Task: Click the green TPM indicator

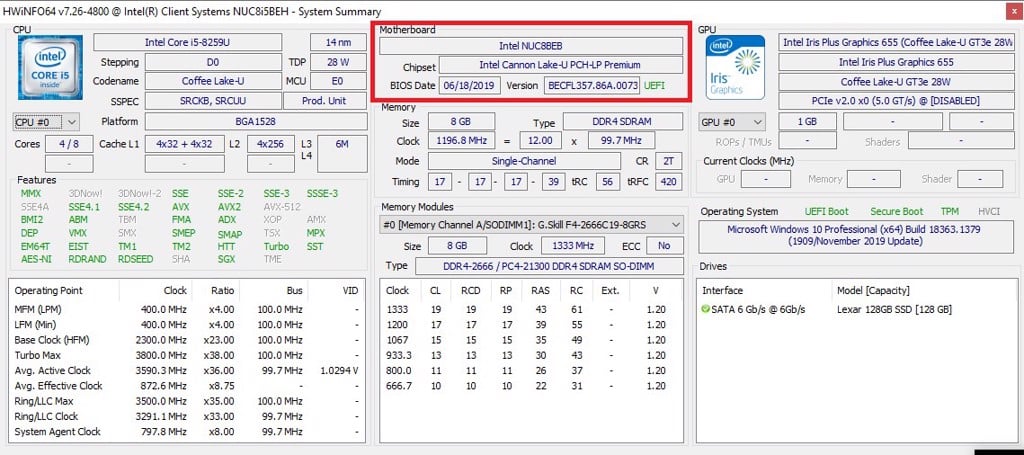Action: 950,212
